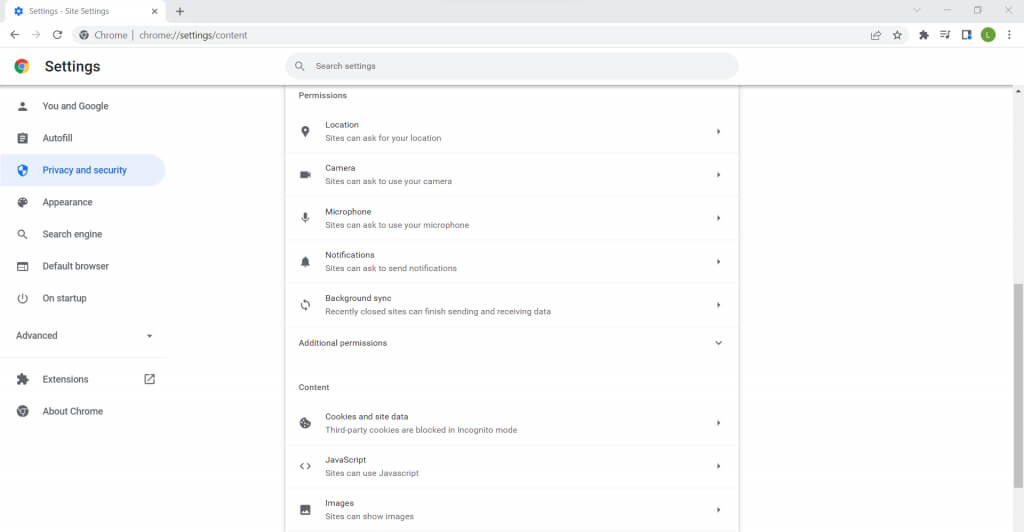This screenshot has height=532, width=1024.
Task: Click the browser reload icon
Action: point(57,35)
